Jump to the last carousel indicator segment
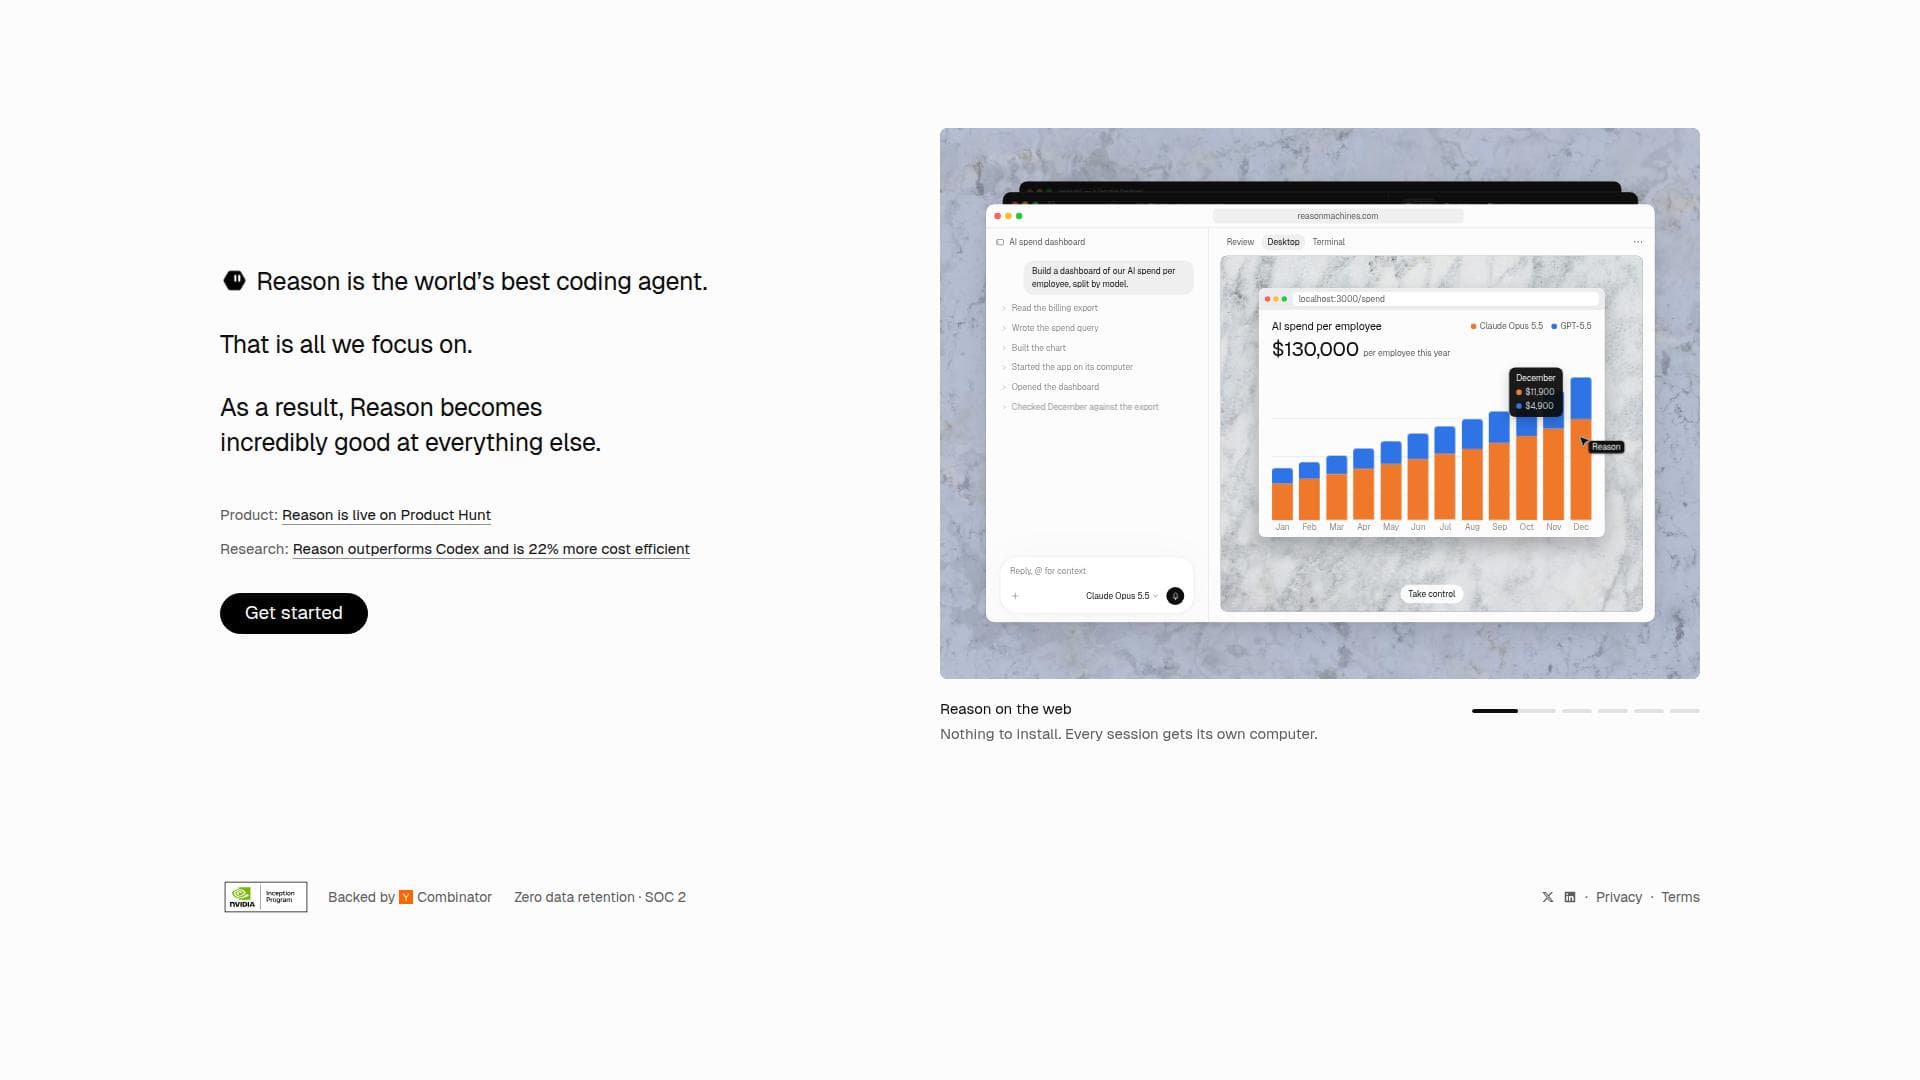Viewport: 1920px width, 1080px height. pyautogui.click(x=1685, y=711)
